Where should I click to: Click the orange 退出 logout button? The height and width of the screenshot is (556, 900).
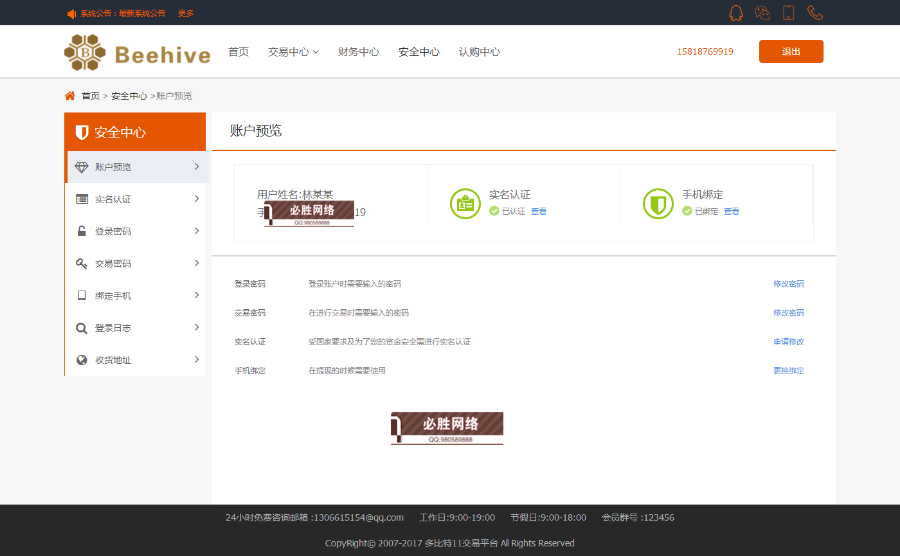click(x=791, y=52)
